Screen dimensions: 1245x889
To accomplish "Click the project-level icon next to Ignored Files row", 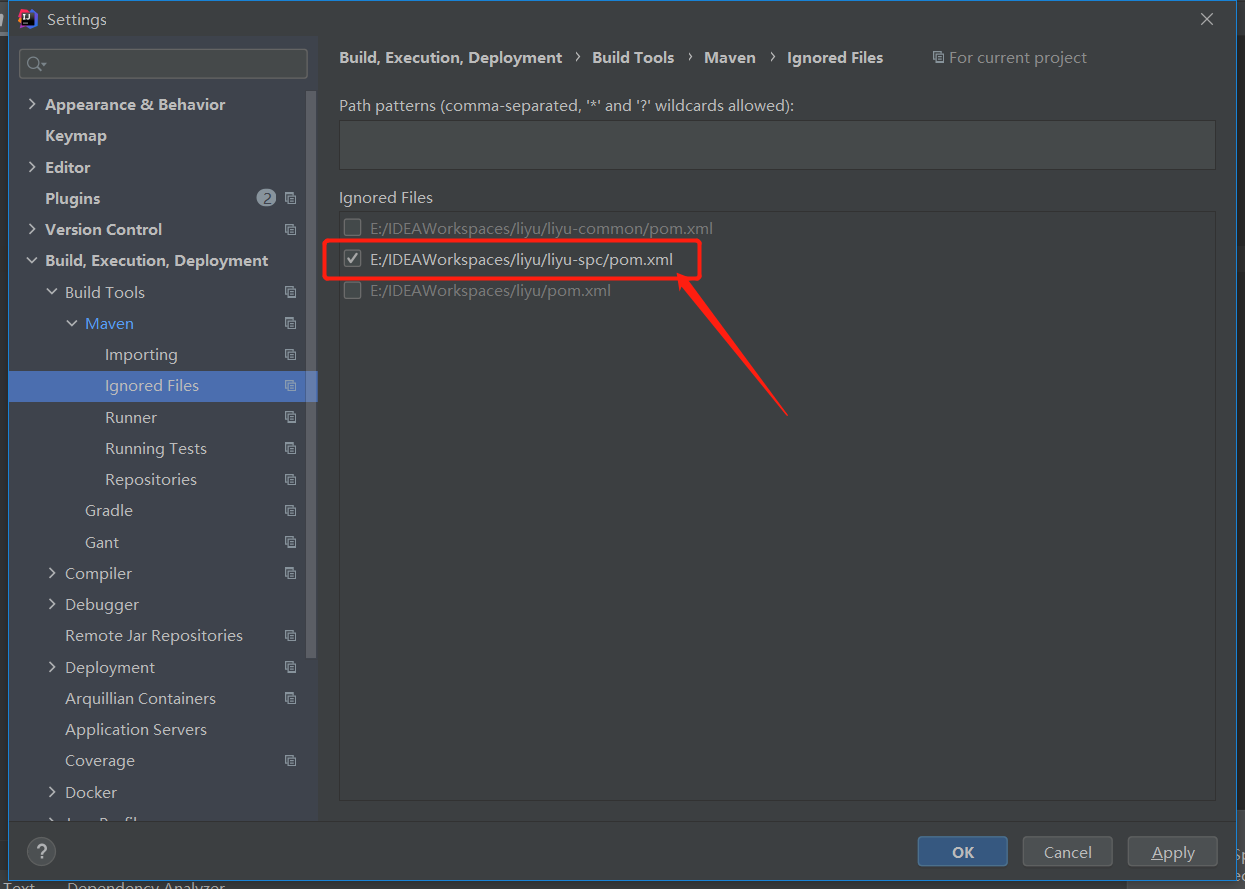I will pyautogui.click(x=290, y=386).
